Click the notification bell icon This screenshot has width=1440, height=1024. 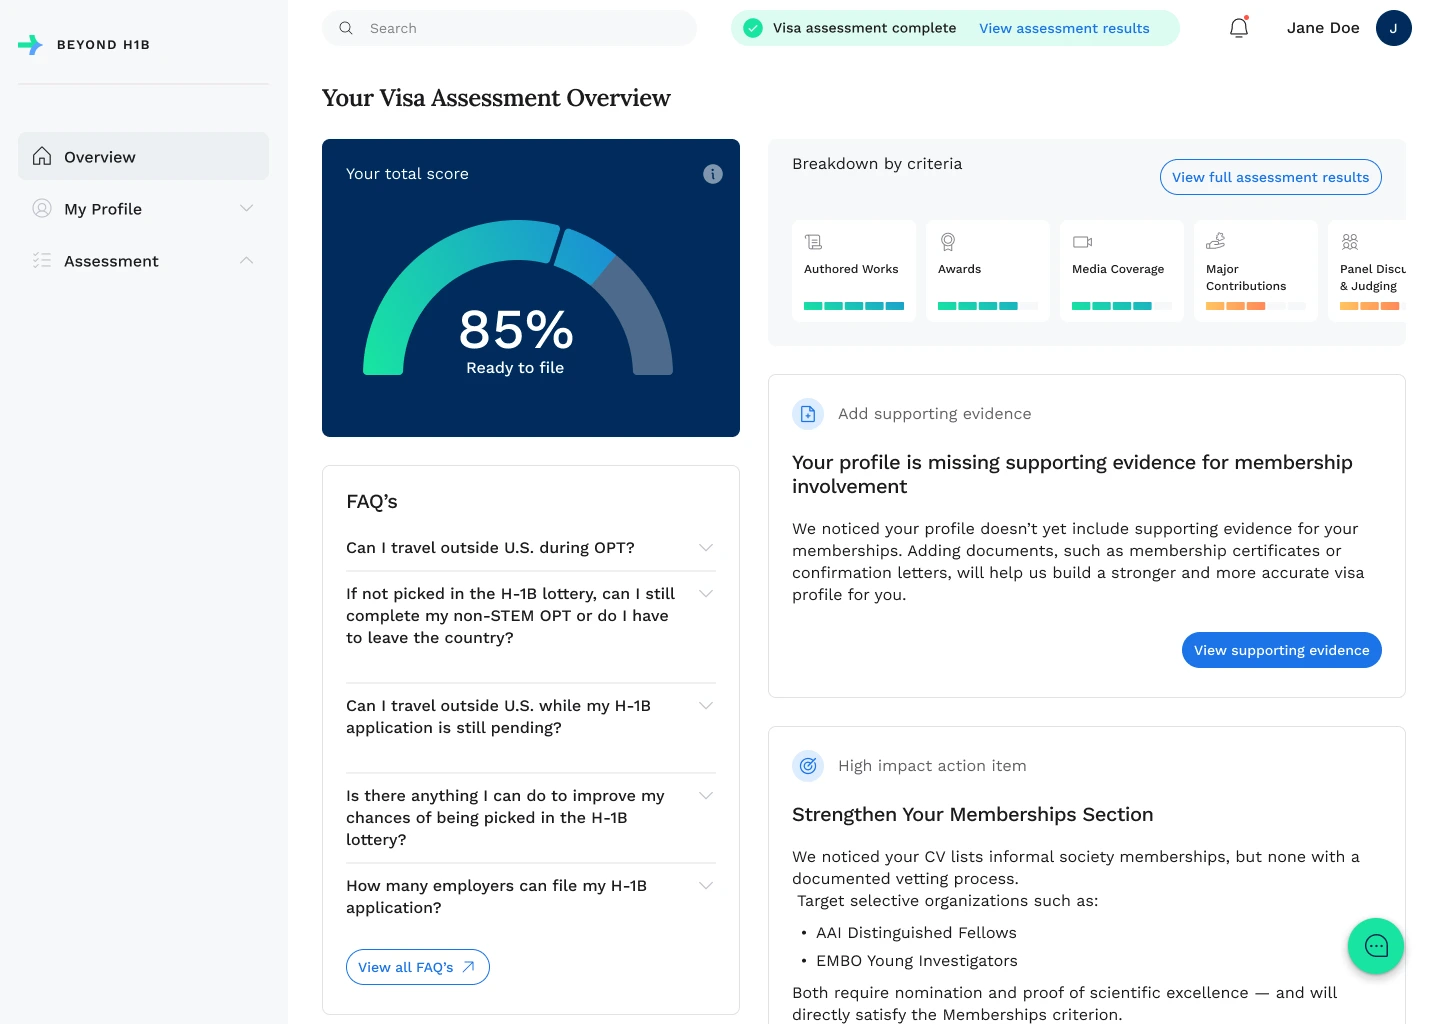click(x=1239, y=28)
